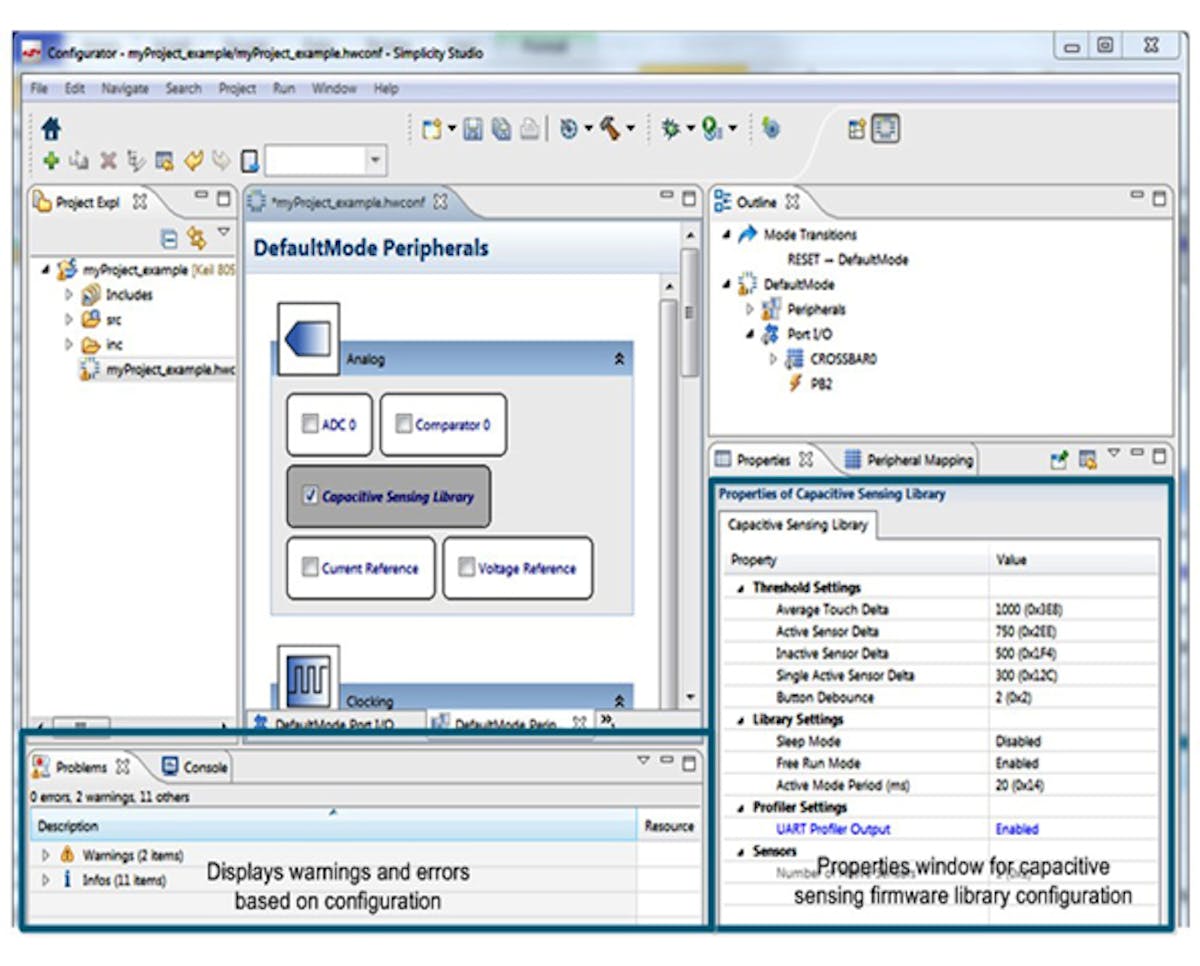Click the Save icon in the toolbar
This screenshot has width=1200, height=966.
(x=473, y=129)
